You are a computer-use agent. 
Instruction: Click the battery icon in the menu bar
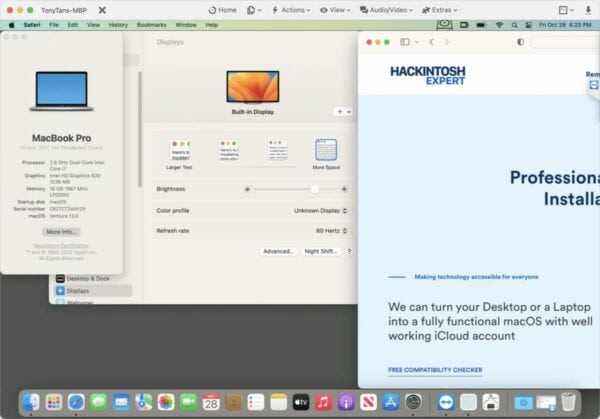pos(481,25)
